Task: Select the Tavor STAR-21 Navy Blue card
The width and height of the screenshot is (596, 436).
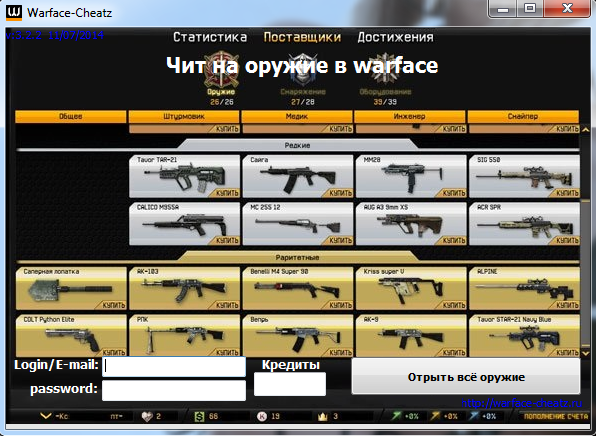Action: click(525, 336)
